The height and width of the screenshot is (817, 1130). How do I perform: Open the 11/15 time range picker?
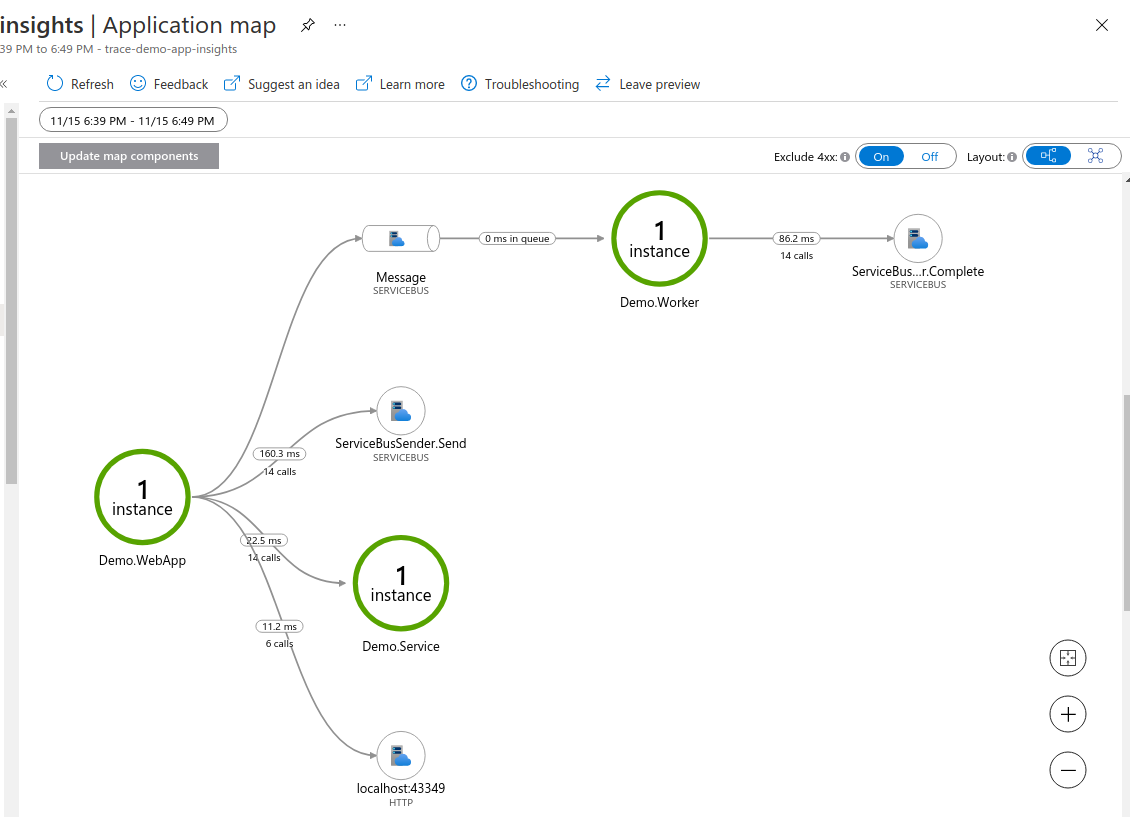coord(133,120)
